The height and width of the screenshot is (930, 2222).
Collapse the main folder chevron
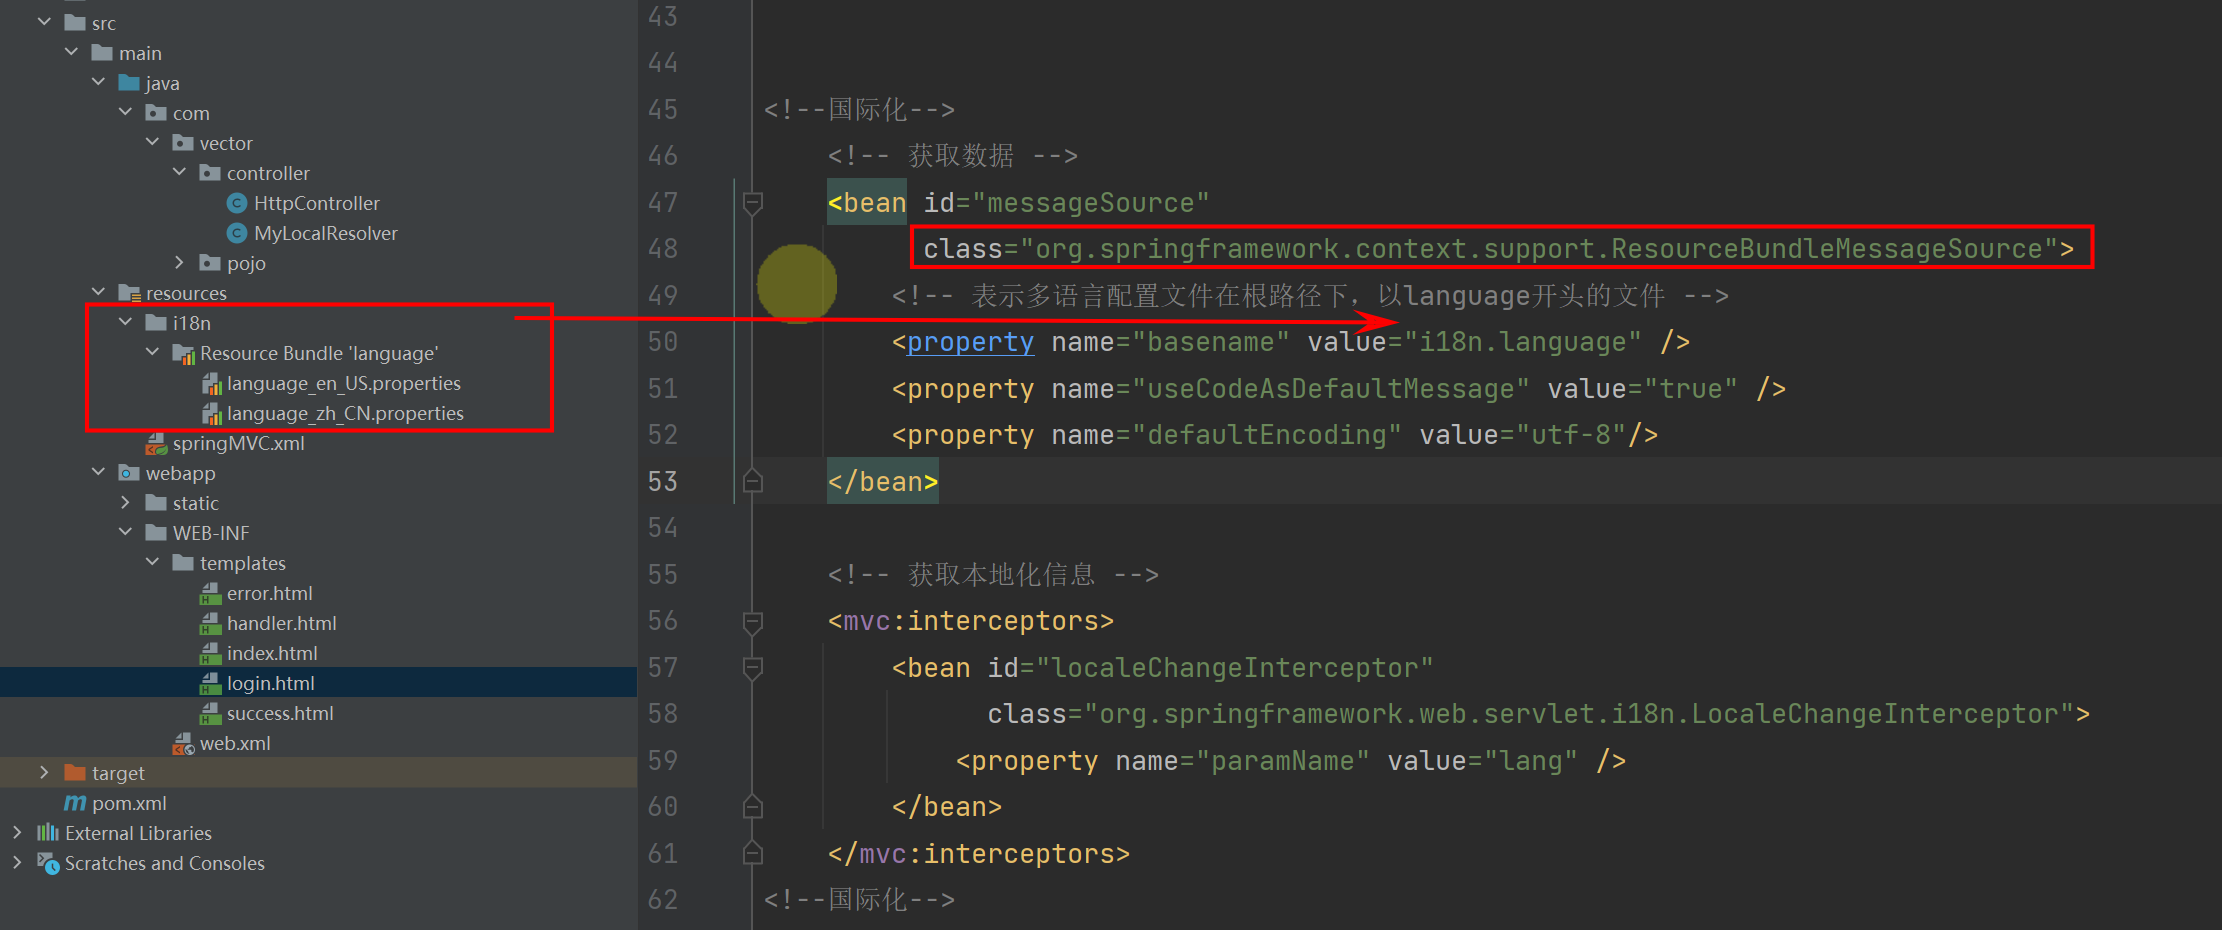click(x=71, y=52)
